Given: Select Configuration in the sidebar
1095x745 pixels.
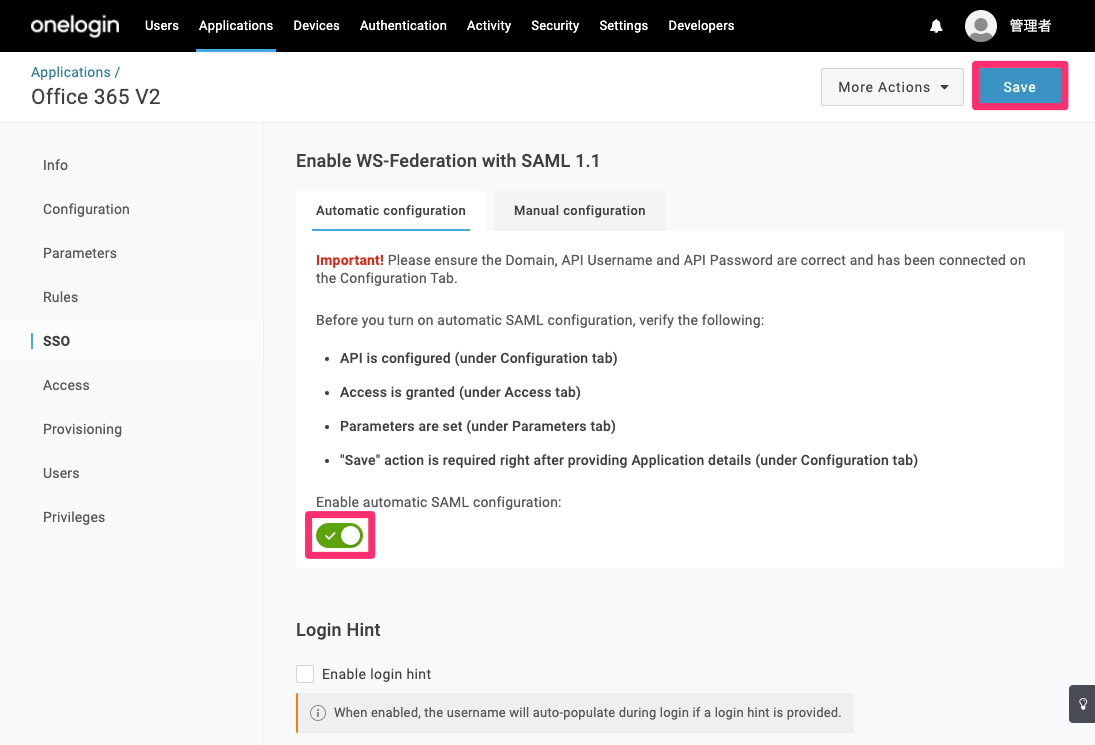Looking at the screenshot, I should point(86,209).
